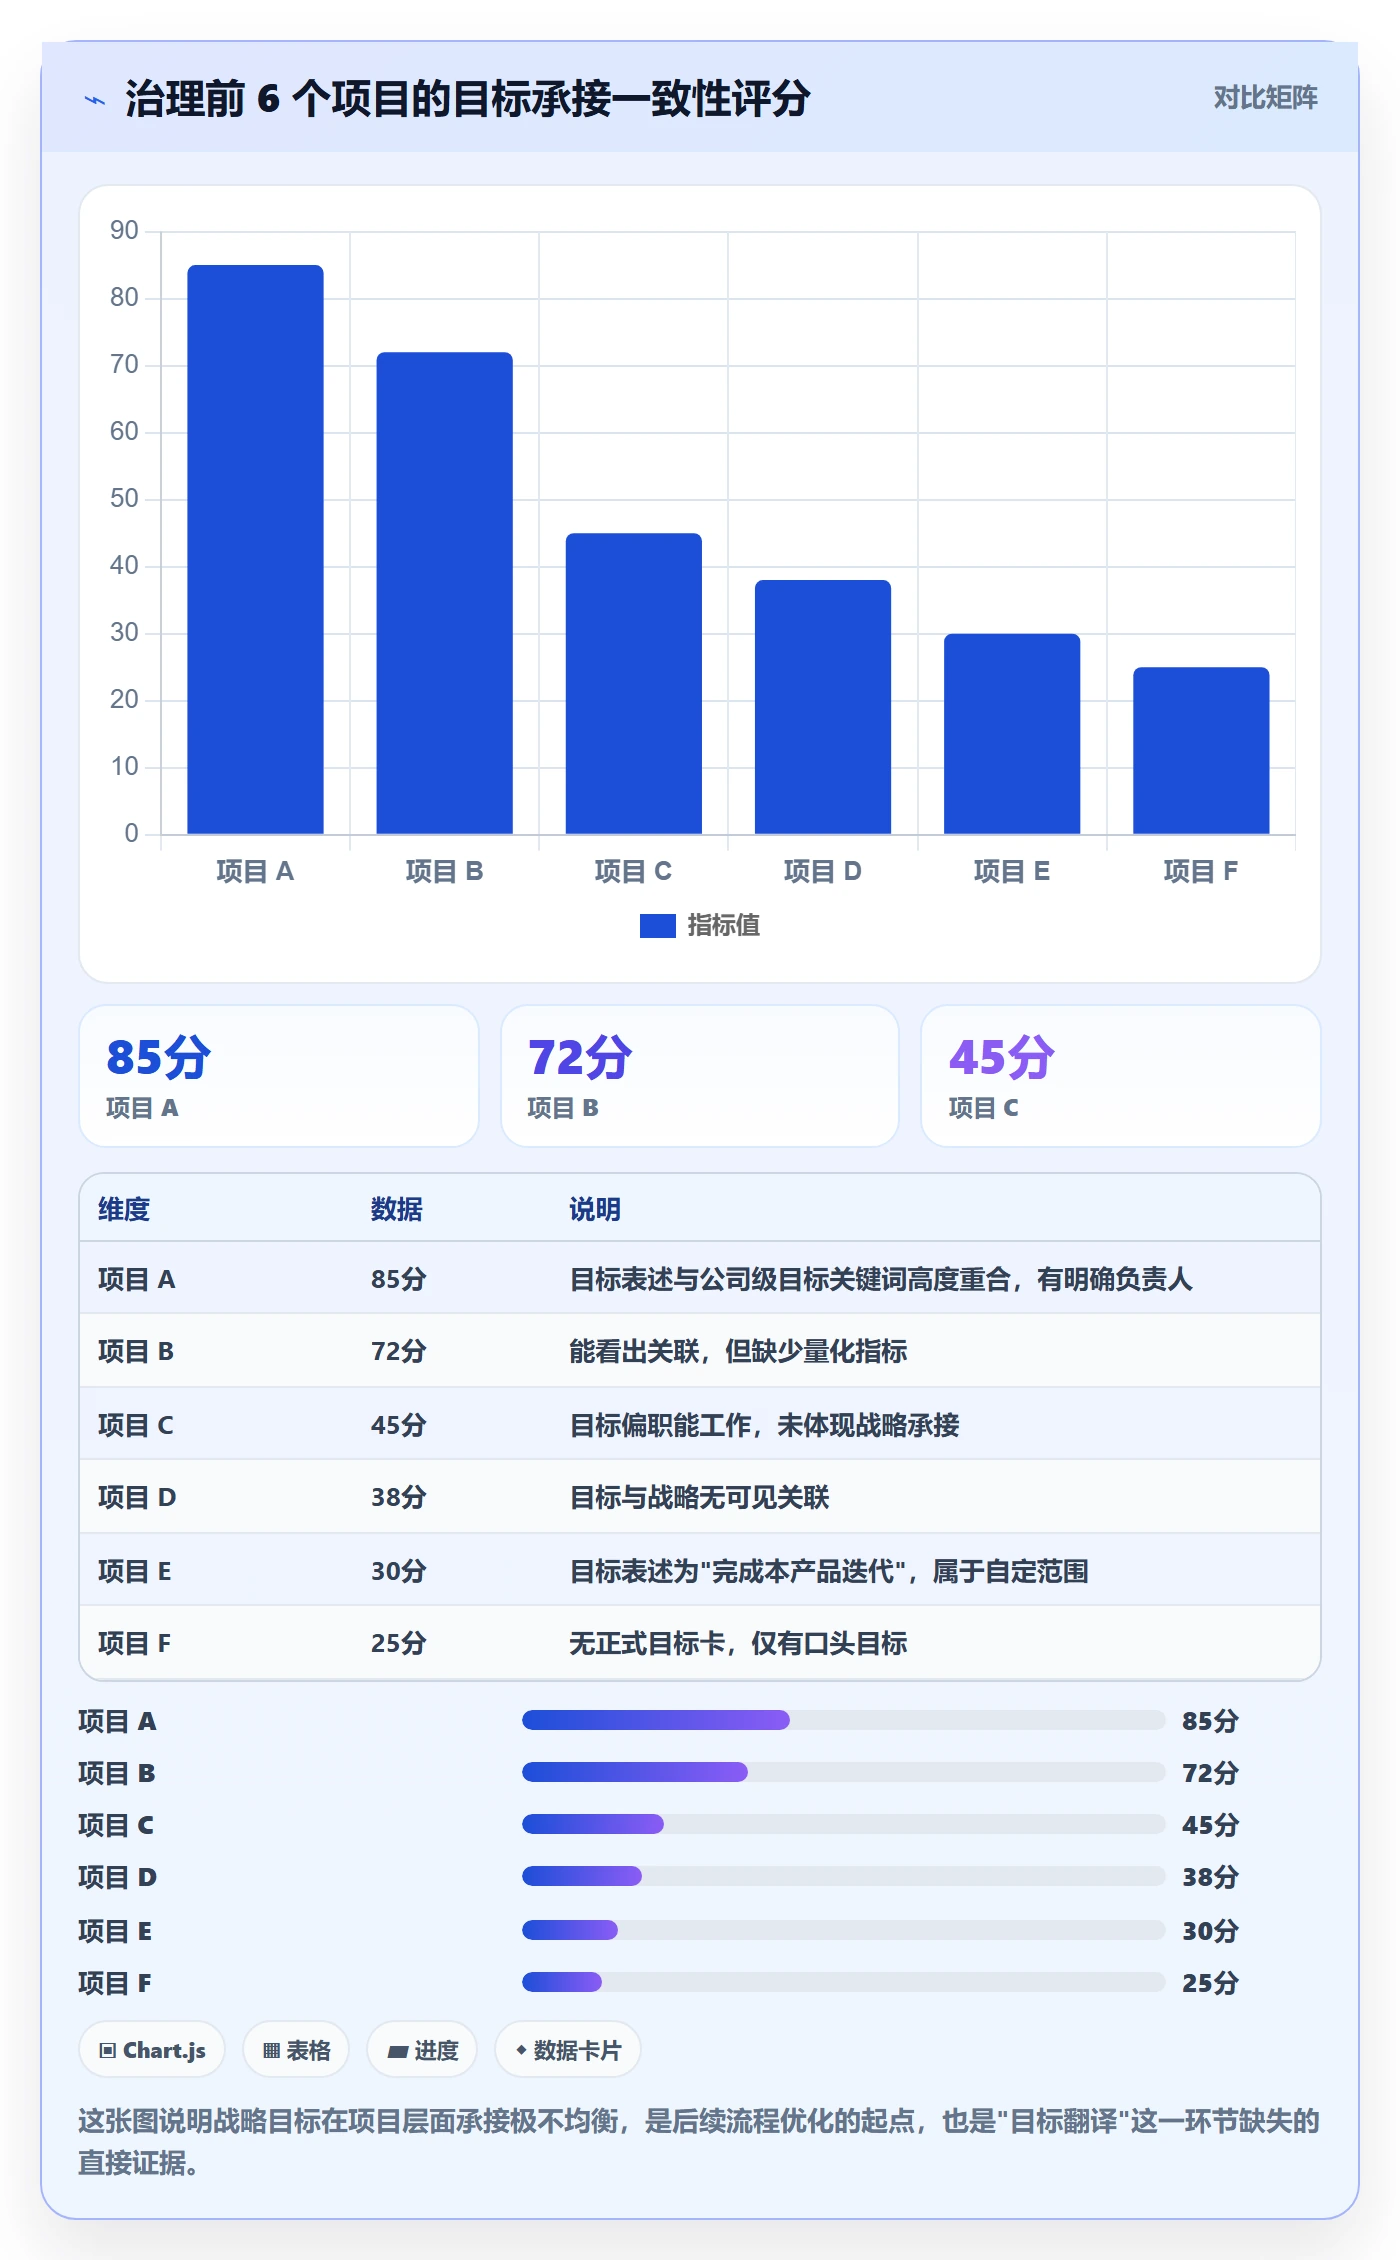The image size is (1400, 2260).
Task: Open the 45分 项目 C data card
Action: coord(1121,1076)
